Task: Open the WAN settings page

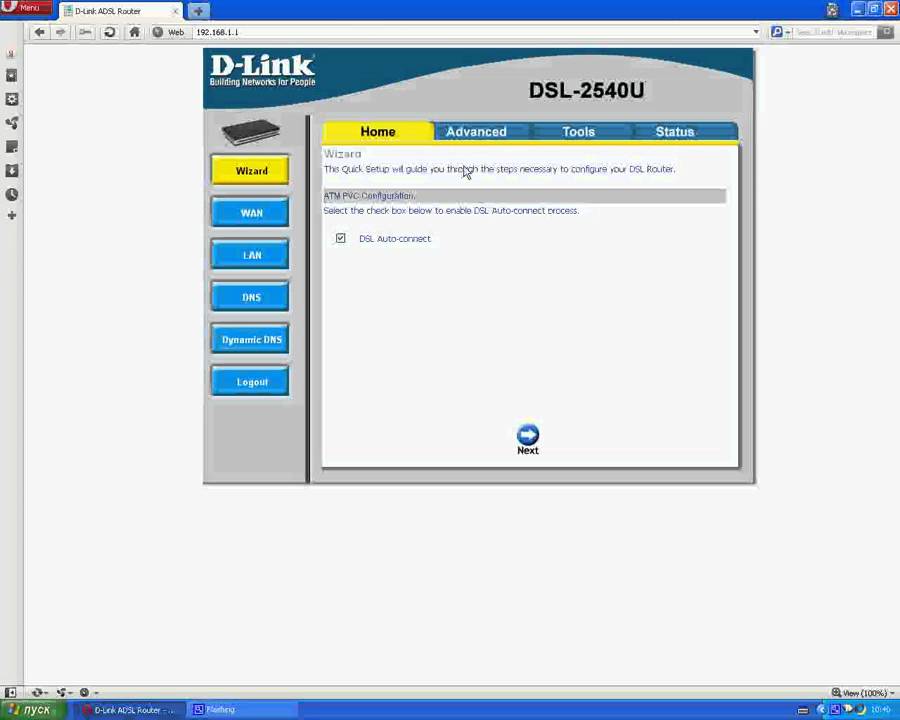Action: pos(251,212)
